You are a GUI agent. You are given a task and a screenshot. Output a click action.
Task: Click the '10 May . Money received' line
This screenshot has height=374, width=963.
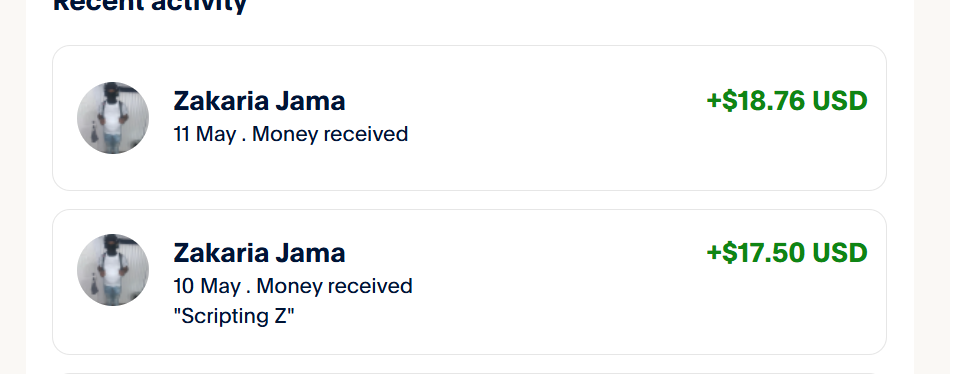pos(293,286)
